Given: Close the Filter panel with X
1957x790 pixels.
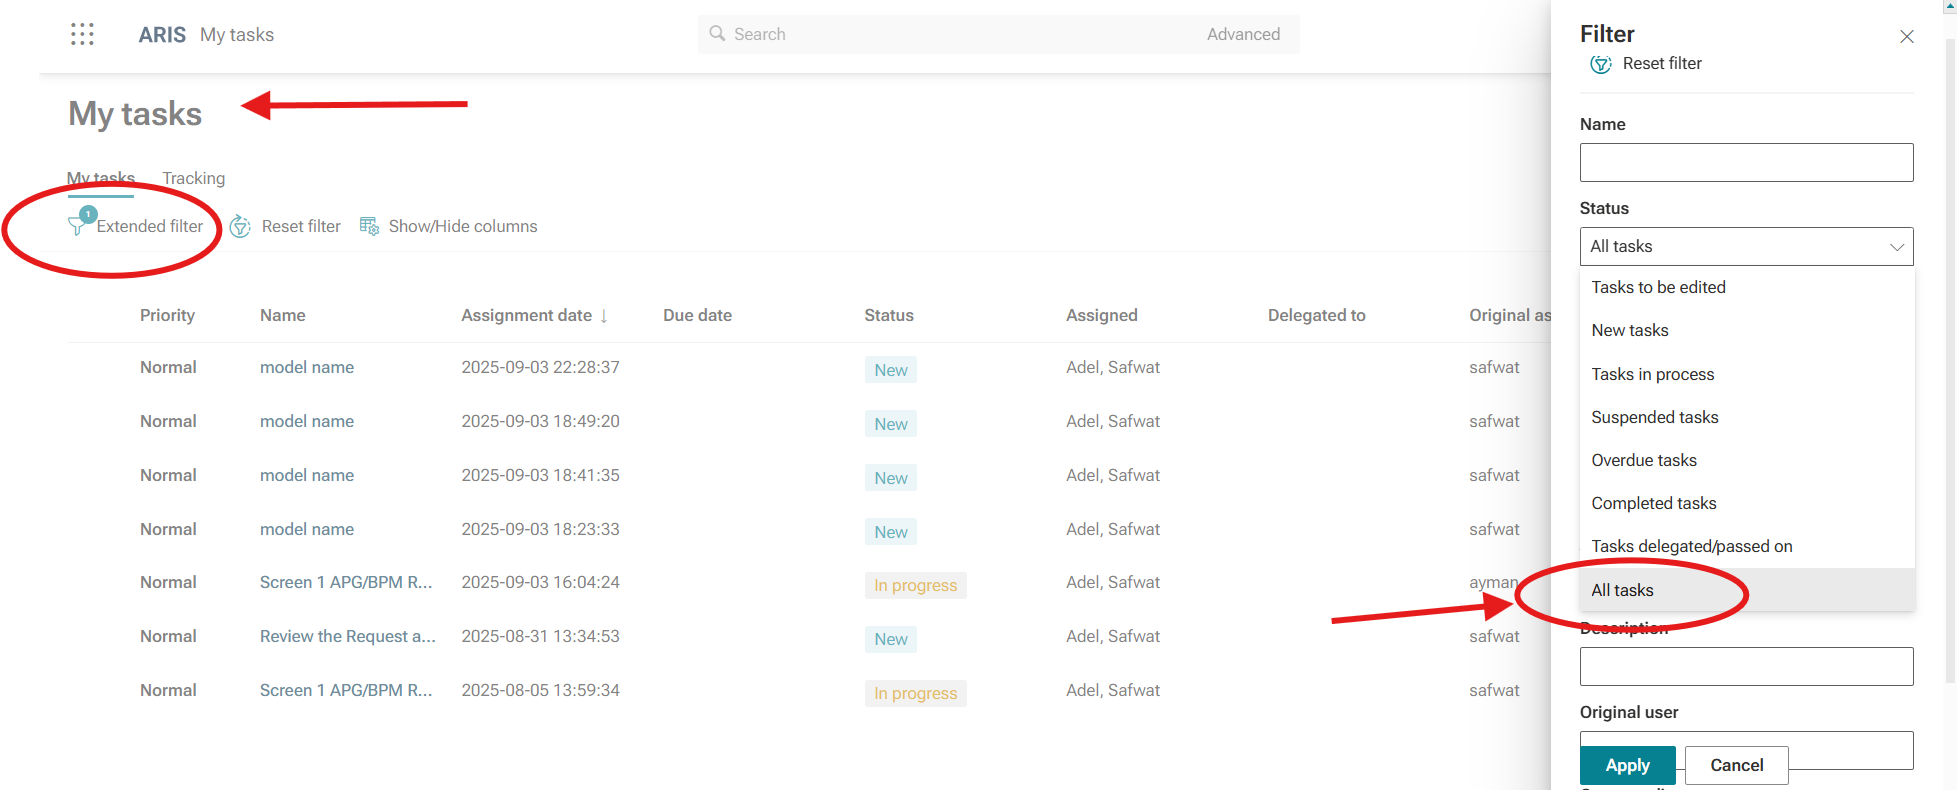Looking at the screenshot, I should (x=1906, y=37).
